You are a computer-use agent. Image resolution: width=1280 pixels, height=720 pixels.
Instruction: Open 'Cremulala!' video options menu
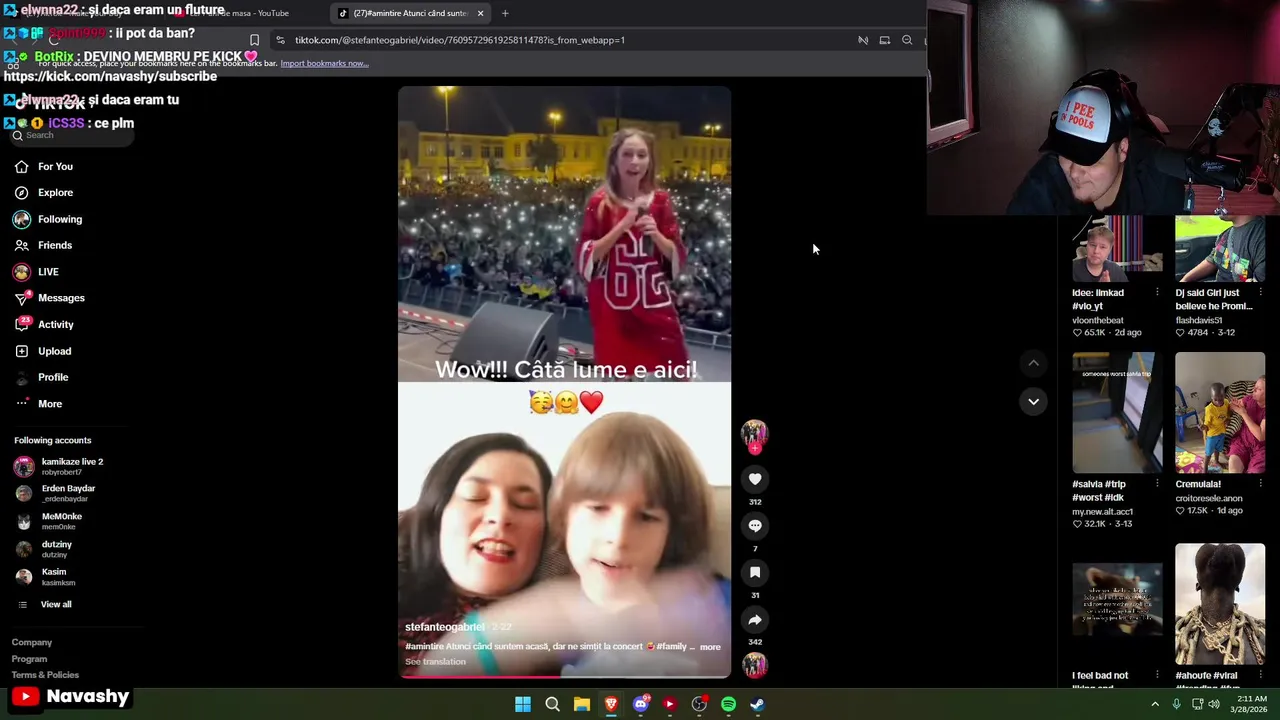tap(1259, 484)
